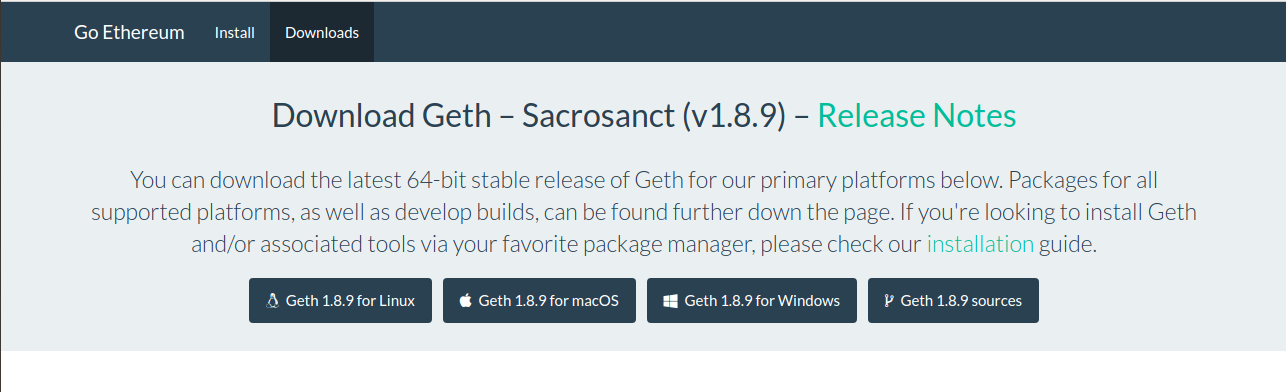Click empty dark navigation bar area
Viewport: 1286px width, 392px height.
pos(800,32)
